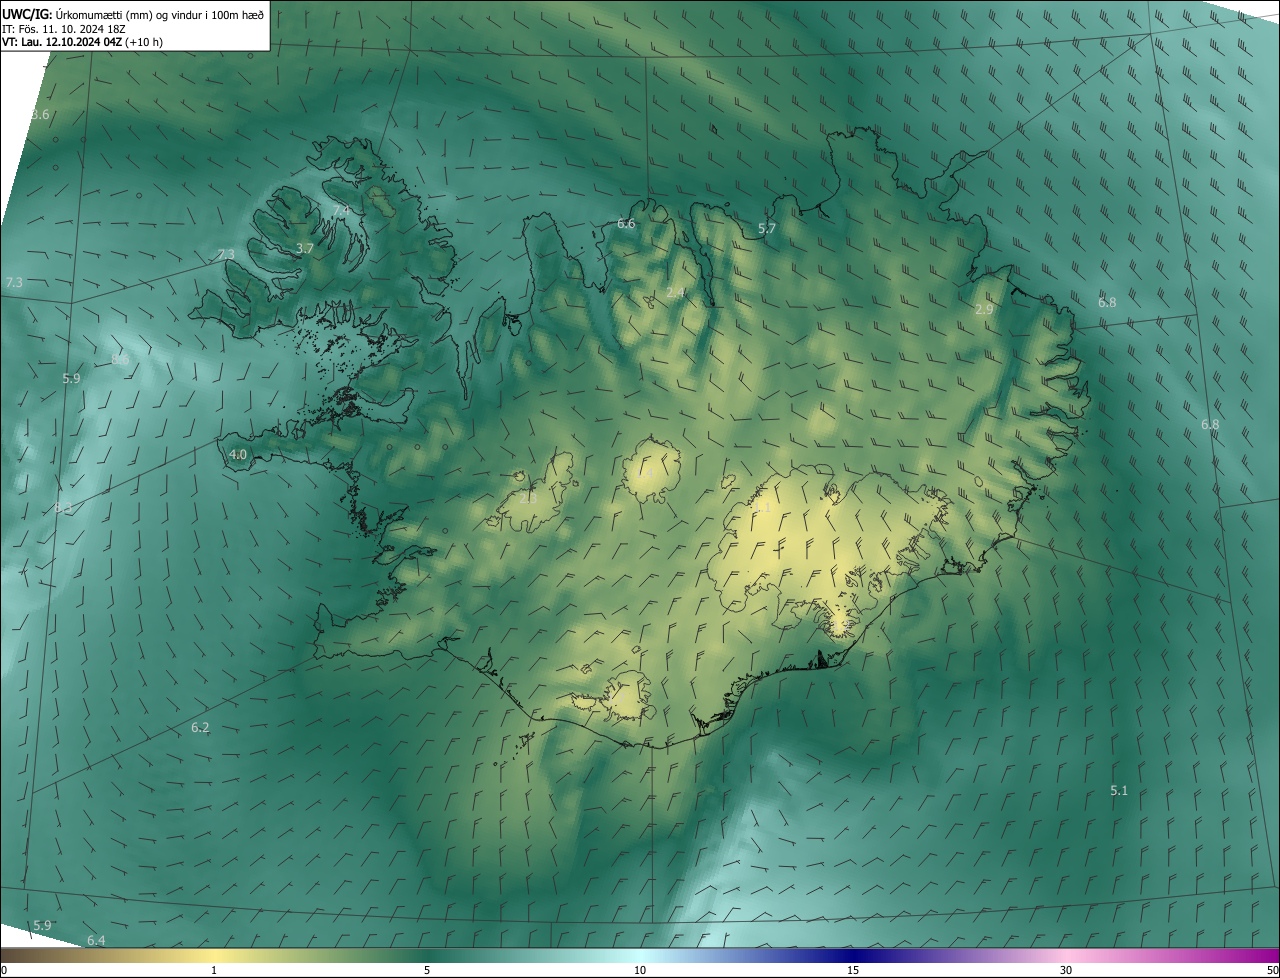
Task: Click the map value label '6.2'
Action: [200, 728]
